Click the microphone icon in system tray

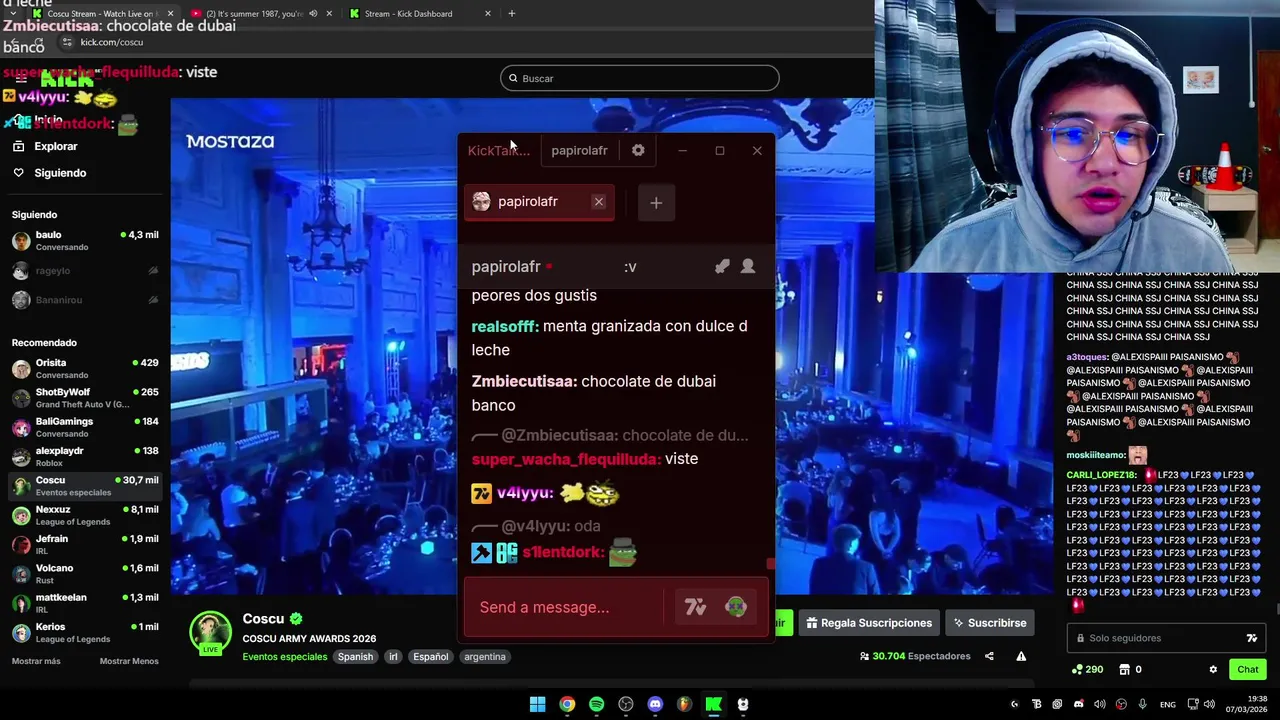pos(1142,704)
